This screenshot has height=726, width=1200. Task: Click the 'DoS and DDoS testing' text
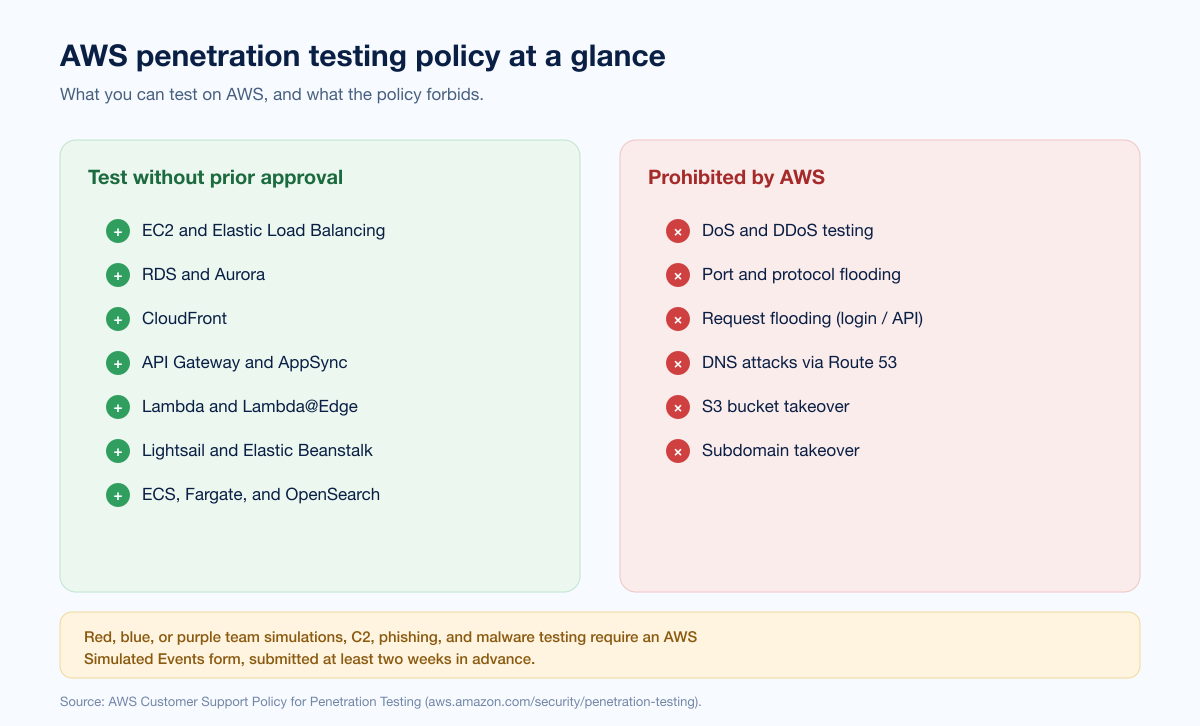click(787, 230)
